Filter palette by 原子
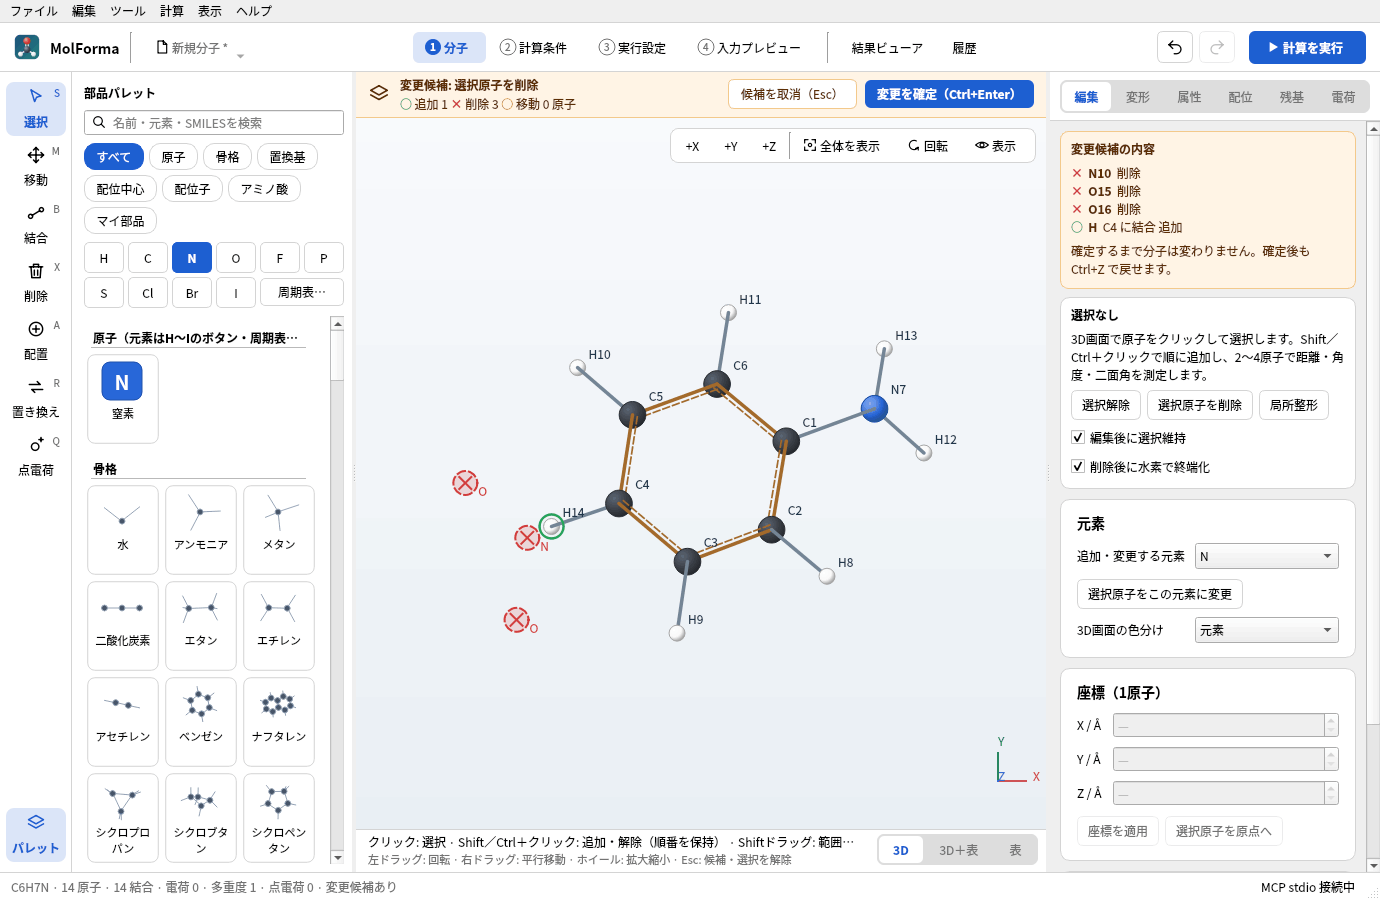The image size is (1380, 900). click(173, 157)
